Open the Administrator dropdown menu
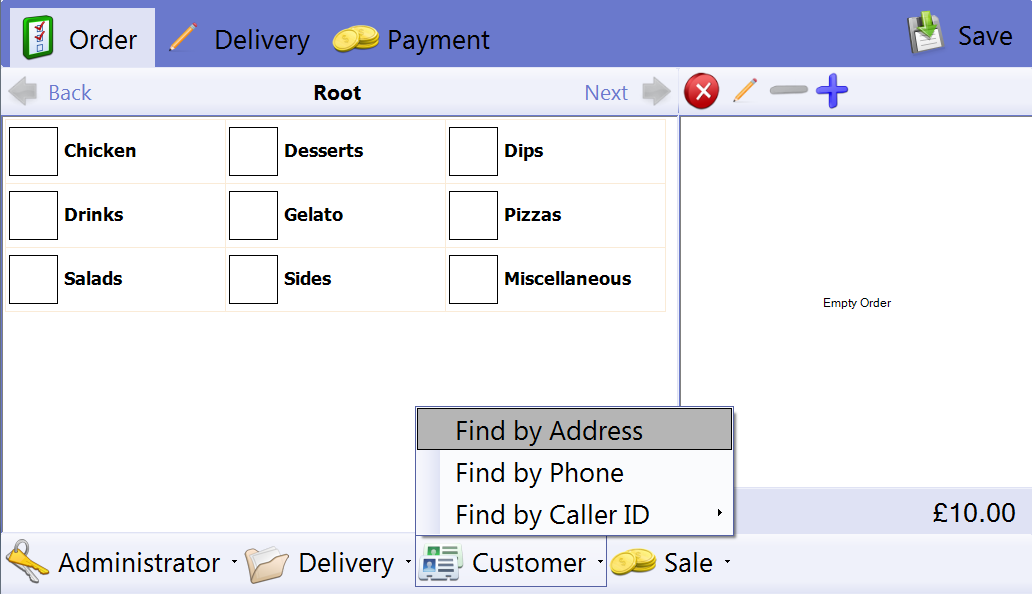Viewport: 1032px width, 594px height. tap(234, 563)
